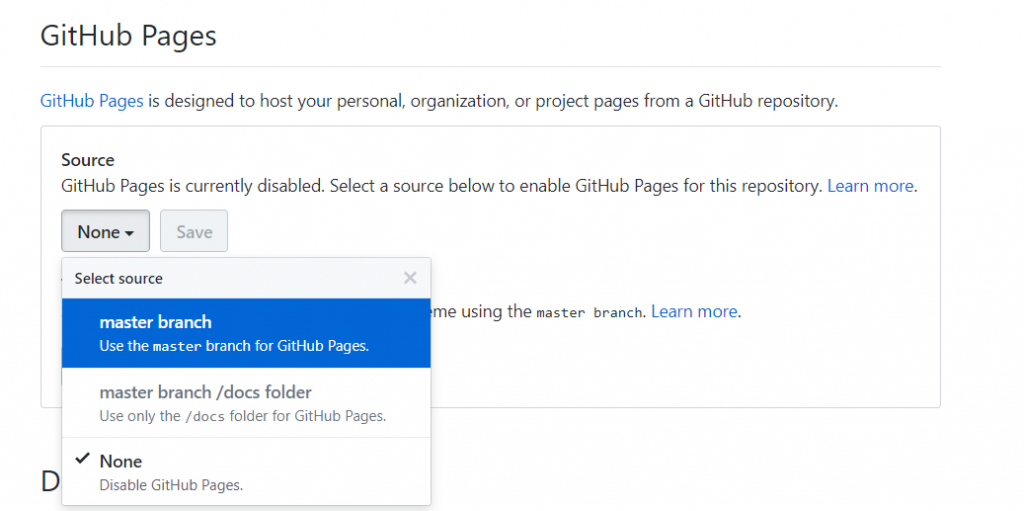The width and height of the screenshot is (1024, 511).
Task: Click the monospace 'master branch' theme text
Action: pyautogui.click(x=588, y=313)
